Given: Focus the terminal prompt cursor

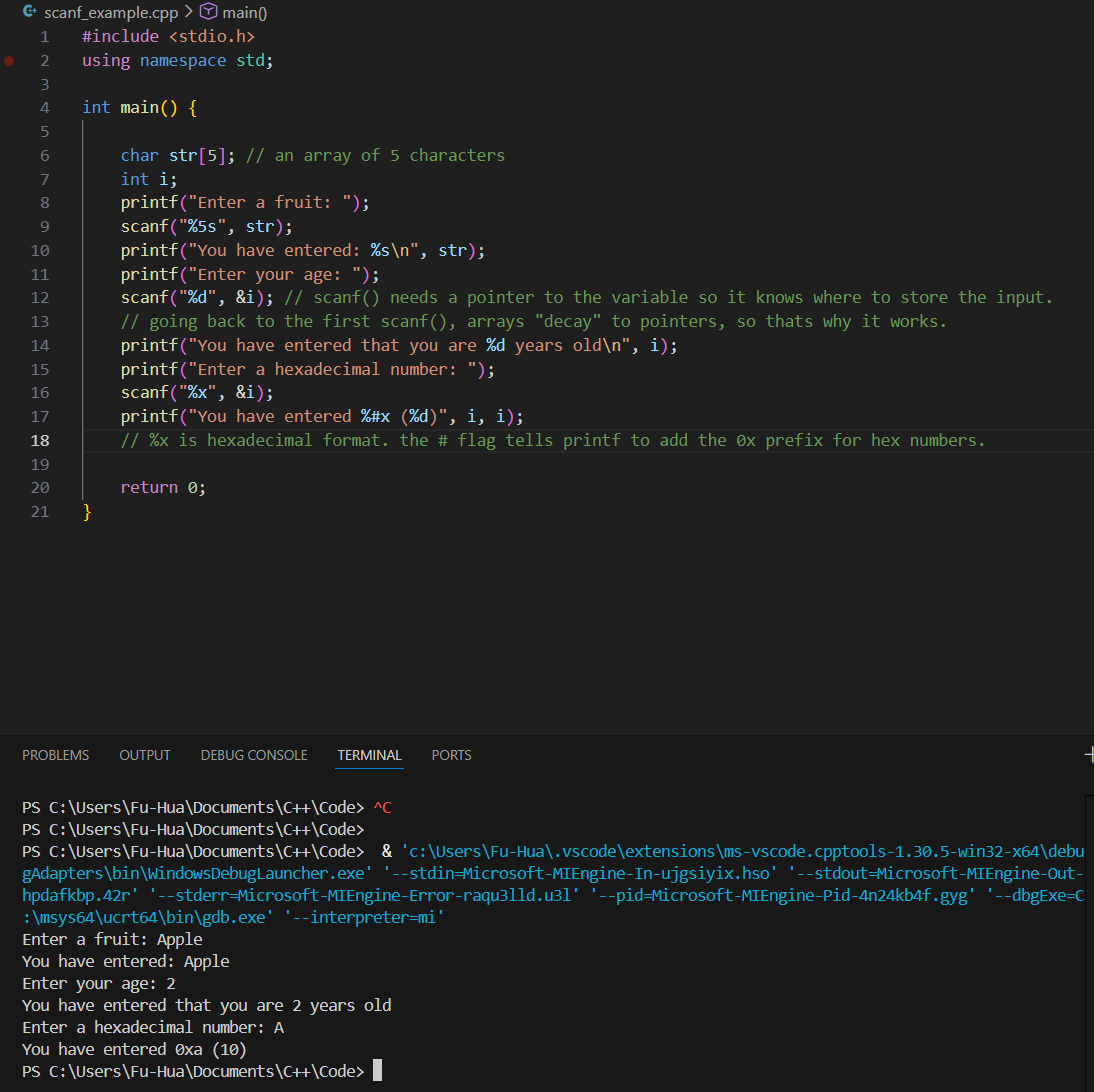Looking at the screenshot, I should click(377, 1071).
